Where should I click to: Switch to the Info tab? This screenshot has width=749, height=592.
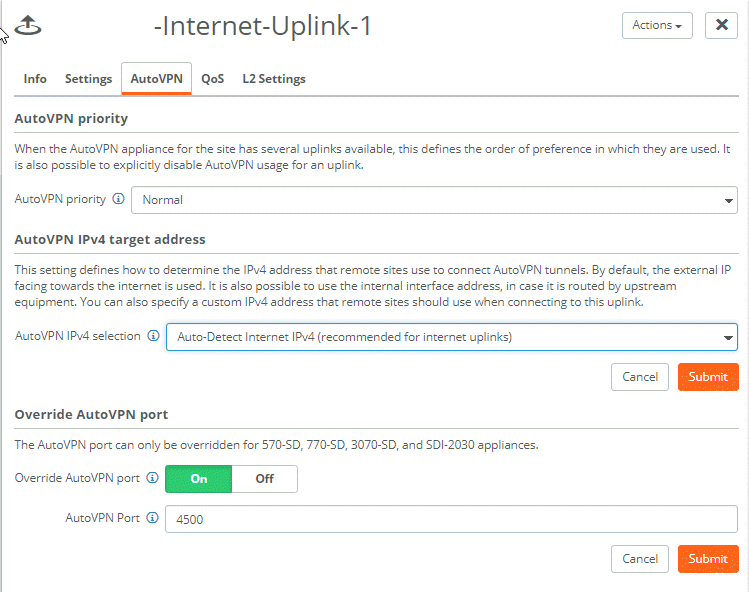[x=35, y=79]
